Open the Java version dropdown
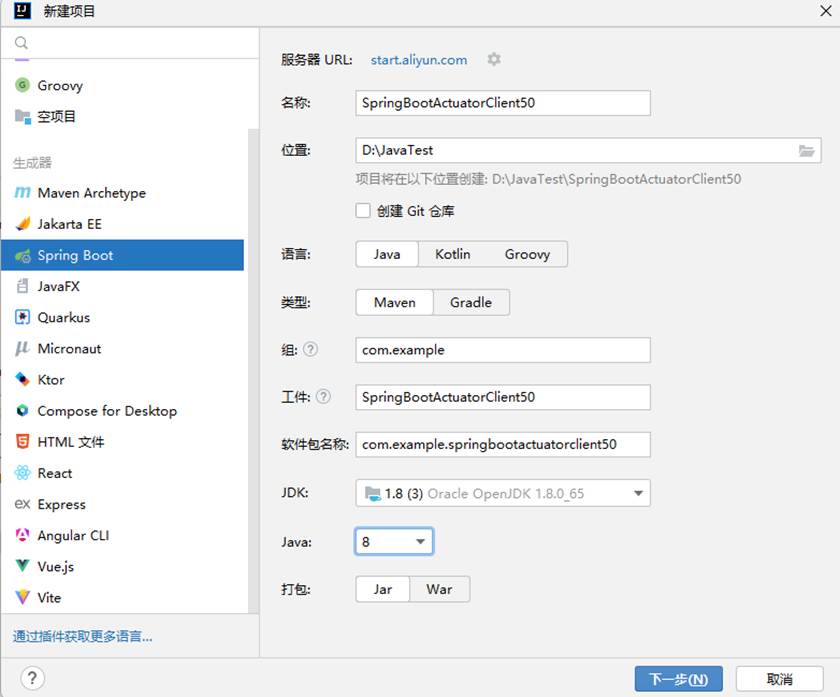Image resolution: width=840 pixels, height=697 pixels. coord(394,542)
